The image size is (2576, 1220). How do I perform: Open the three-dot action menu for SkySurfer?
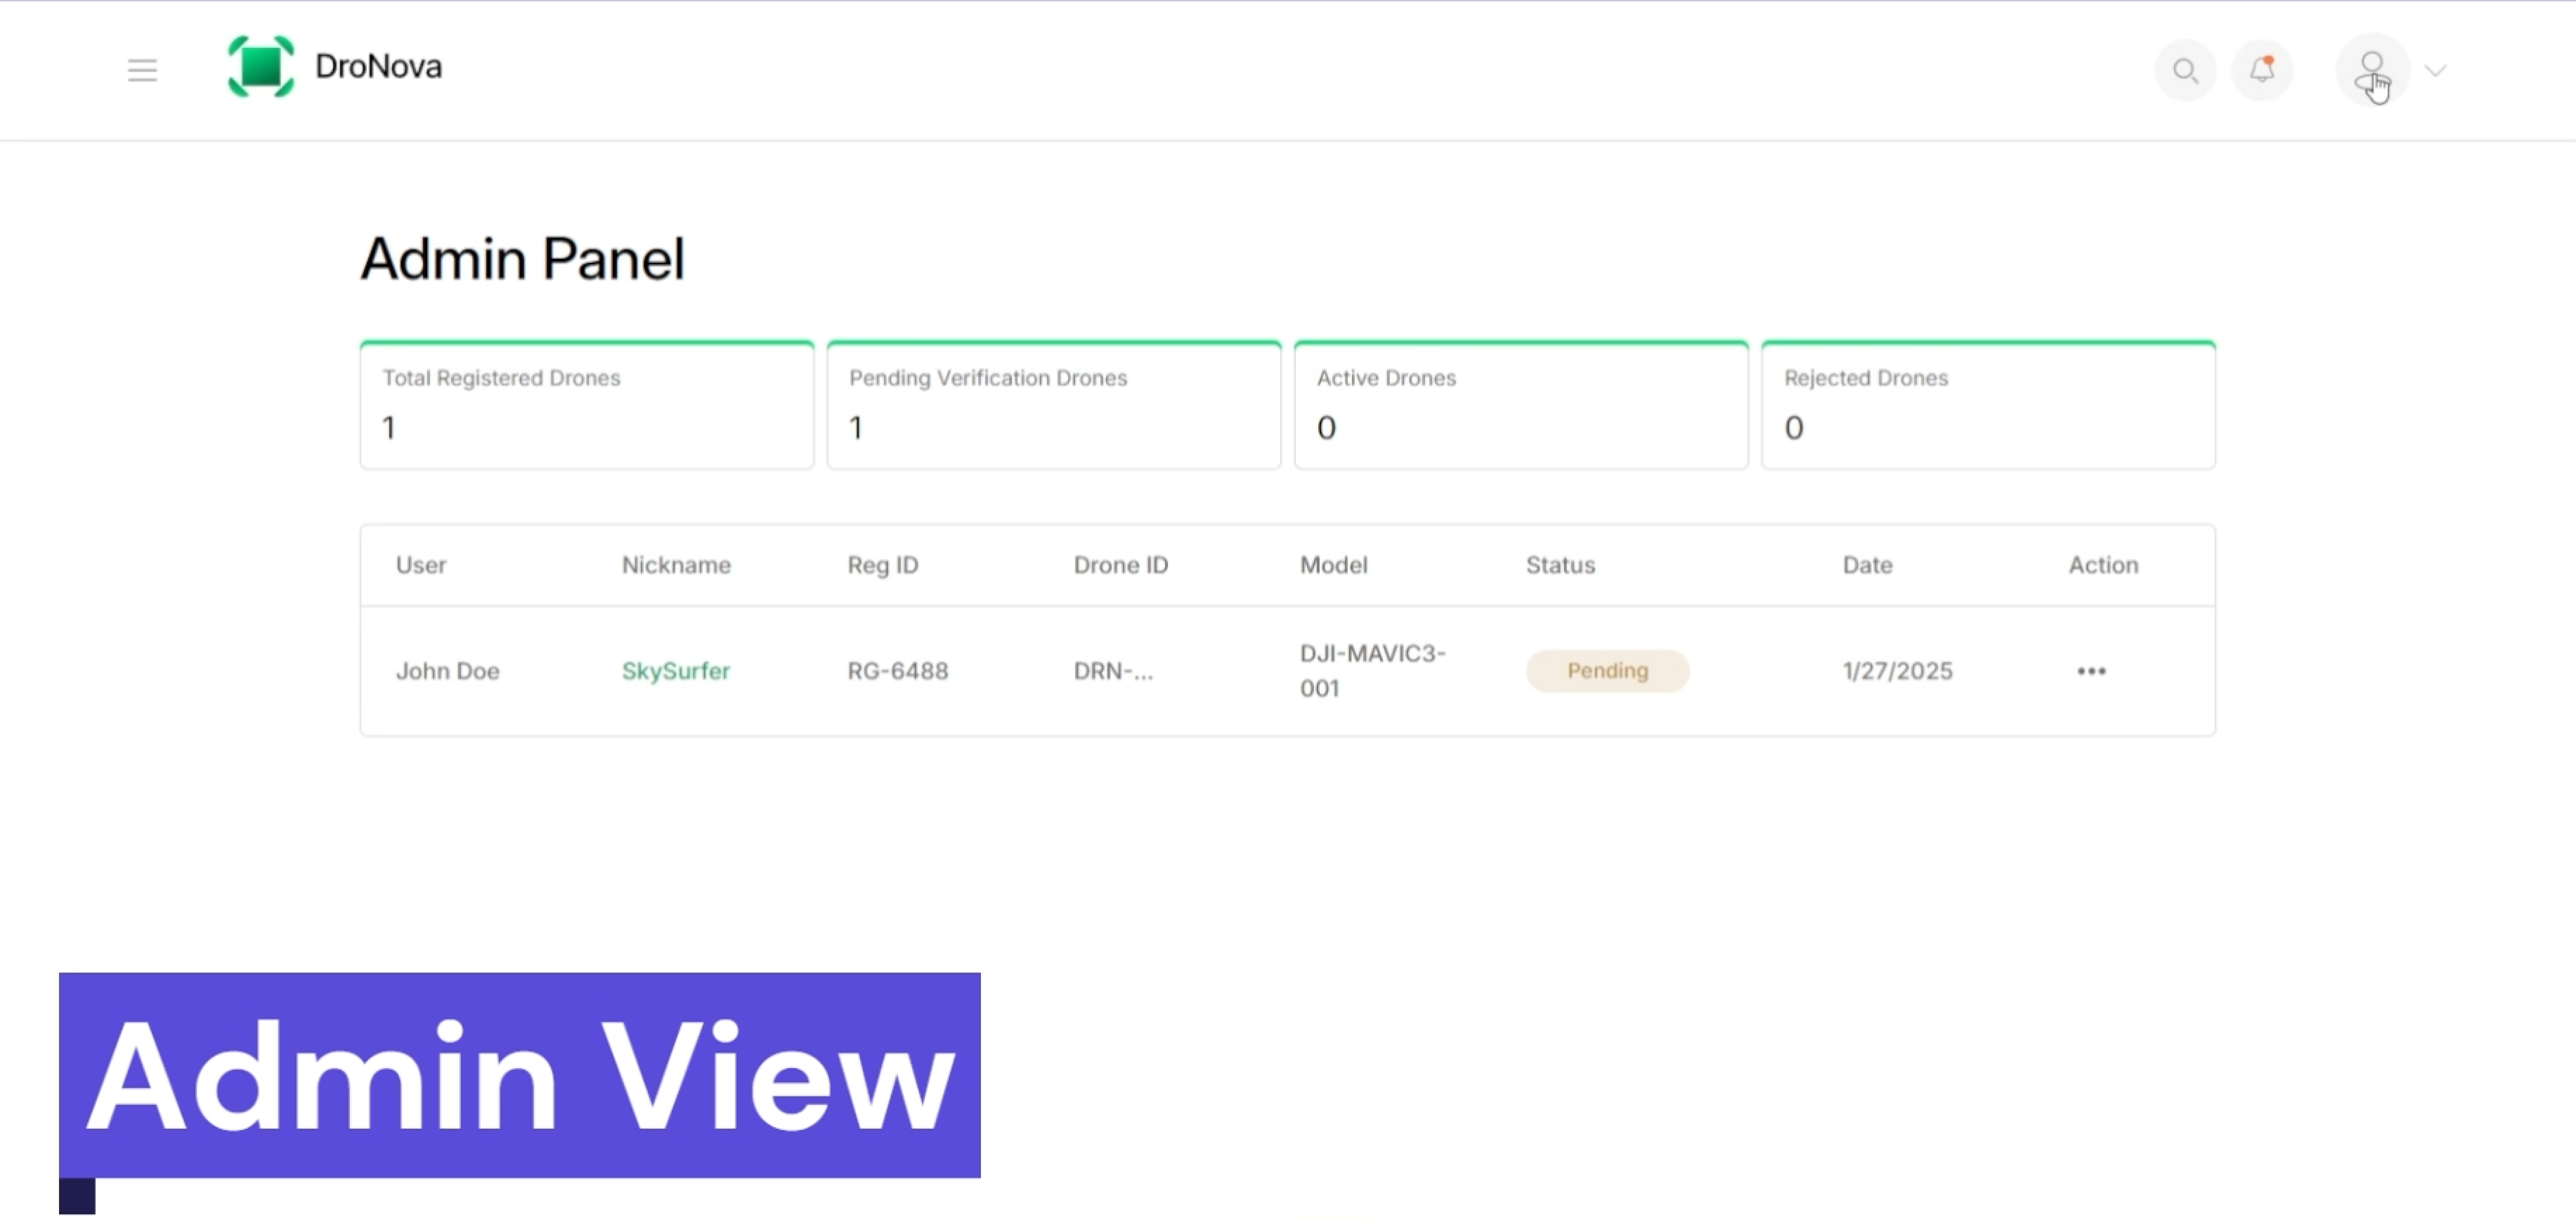point(2091,671)
